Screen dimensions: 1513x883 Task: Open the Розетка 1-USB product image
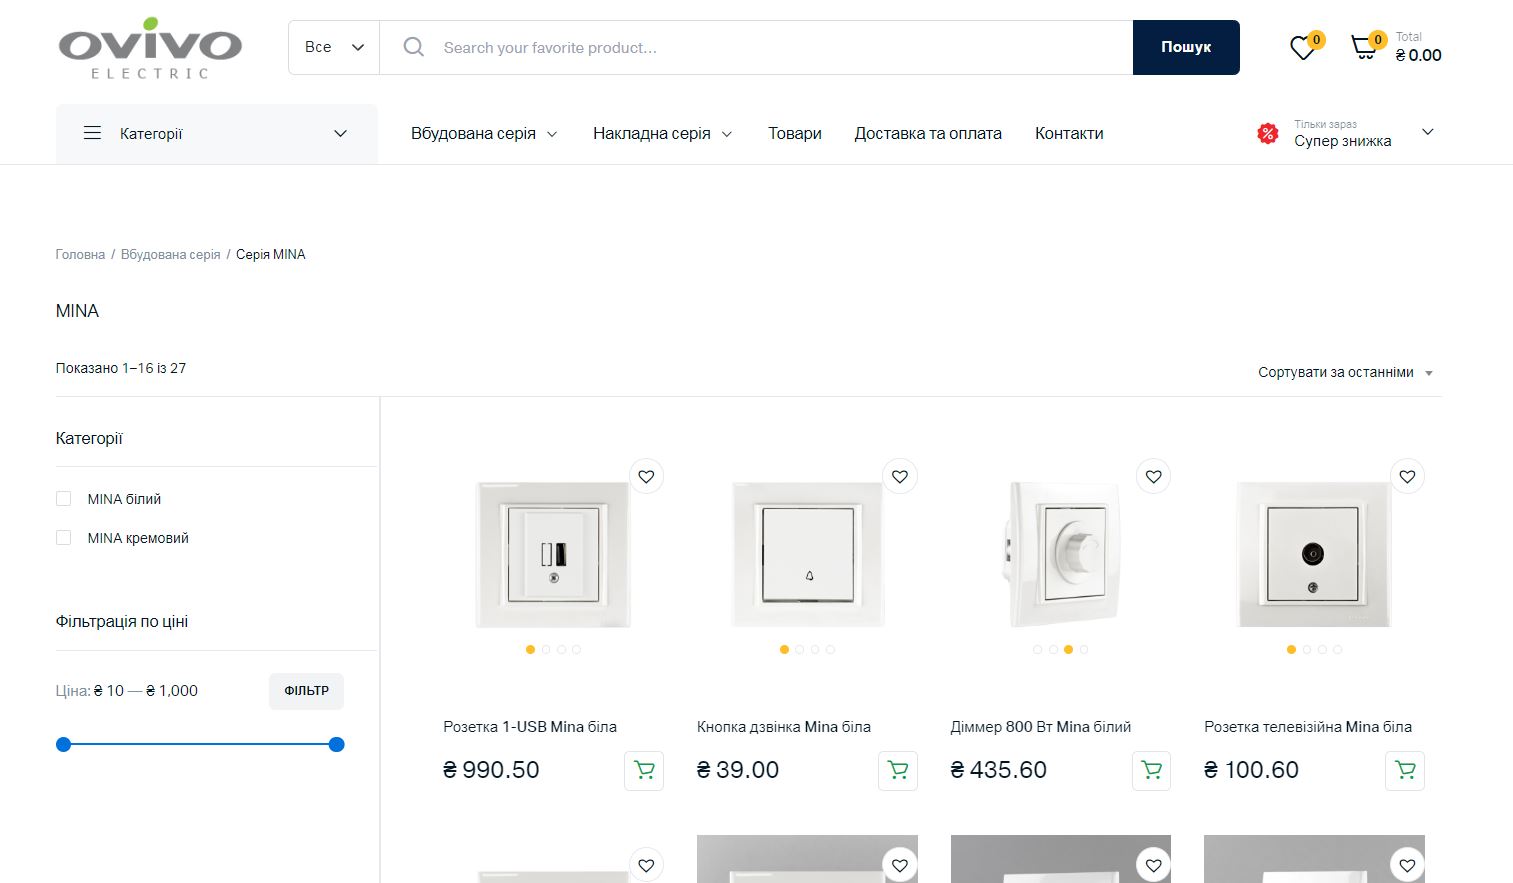[553, 555]
